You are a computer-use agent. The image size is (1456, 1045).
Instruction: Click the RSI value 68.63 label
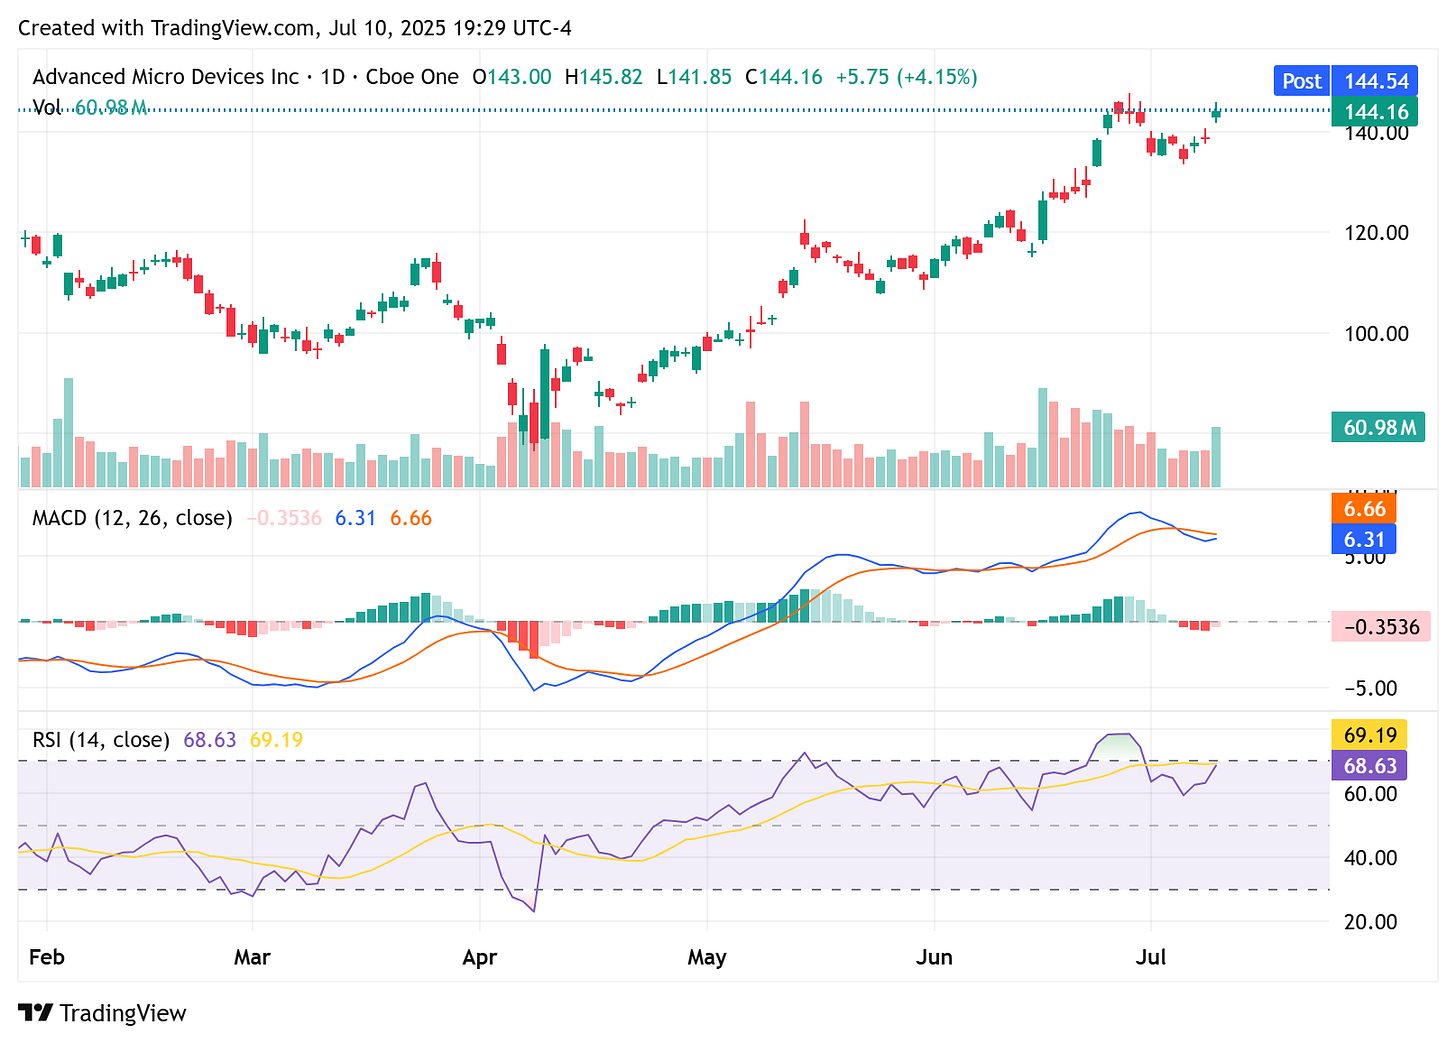coord(1368,765)
